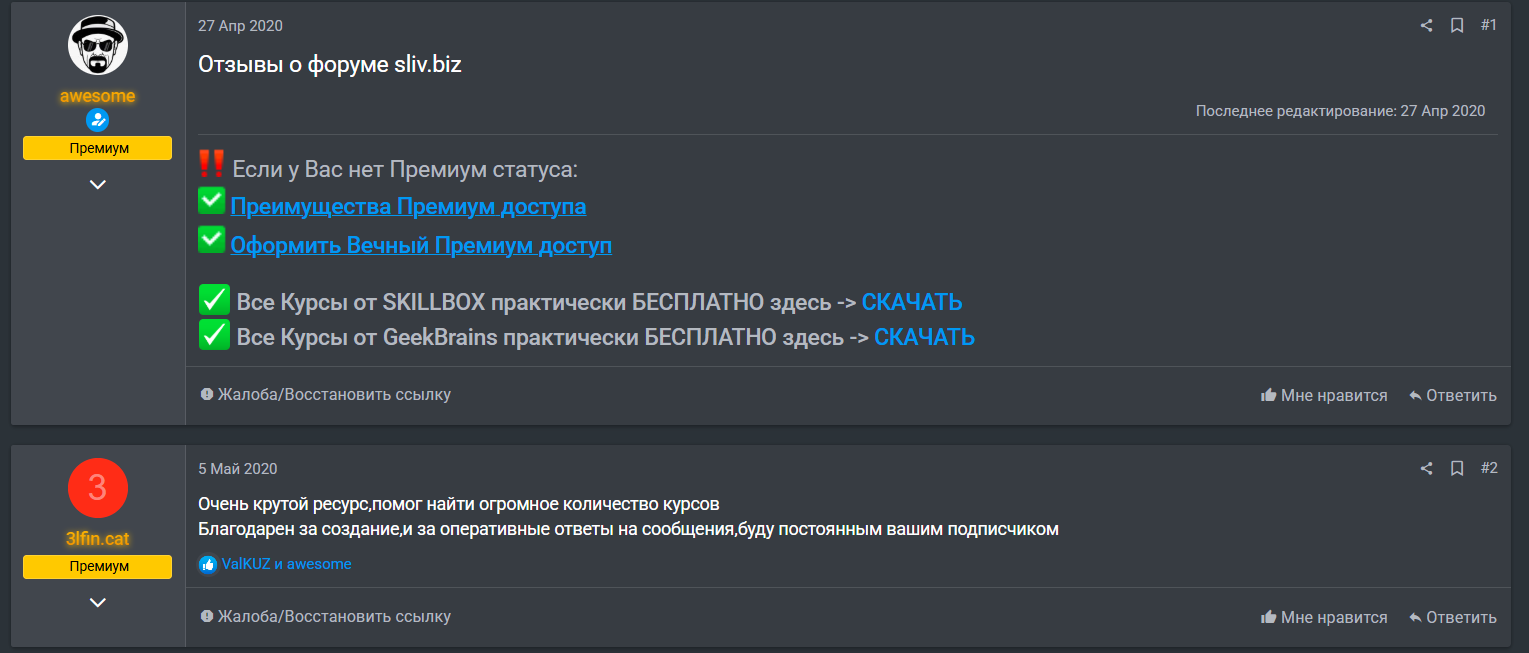Open awesome's username profile link

[x=97, y=96]
